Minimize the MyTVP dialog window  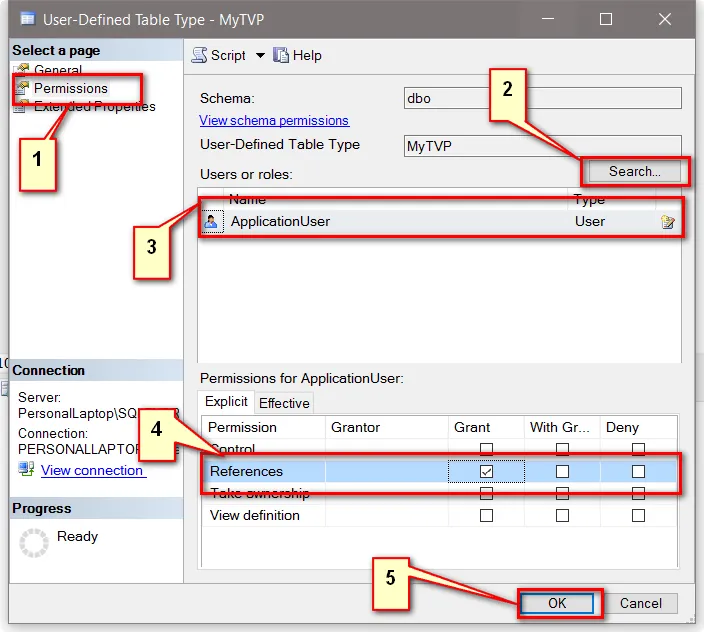547,19
